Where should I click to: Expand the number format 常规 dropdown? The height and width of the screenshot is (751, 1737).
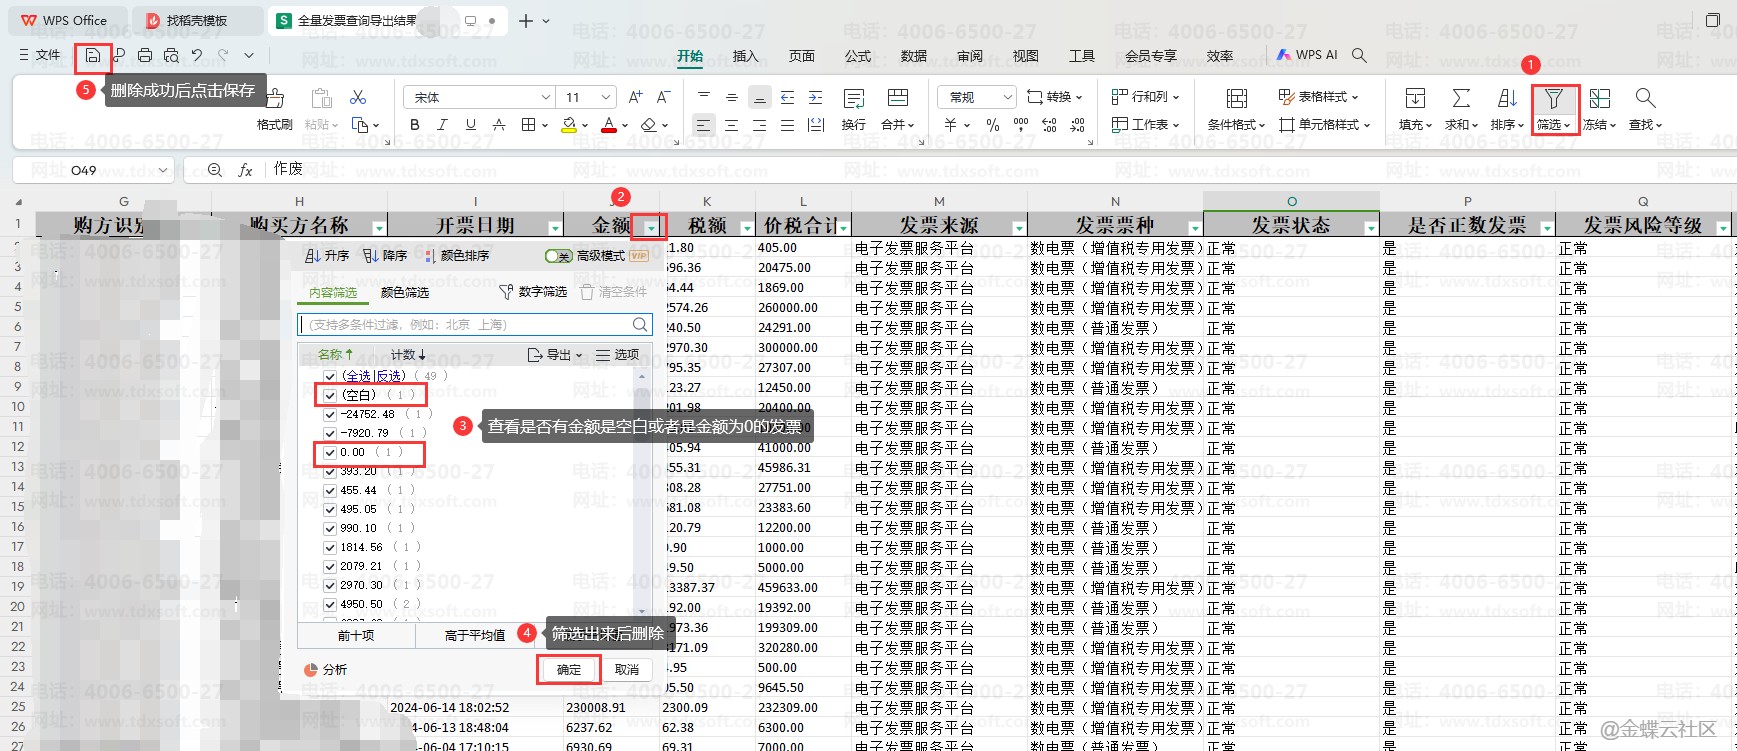[1006, 98]
